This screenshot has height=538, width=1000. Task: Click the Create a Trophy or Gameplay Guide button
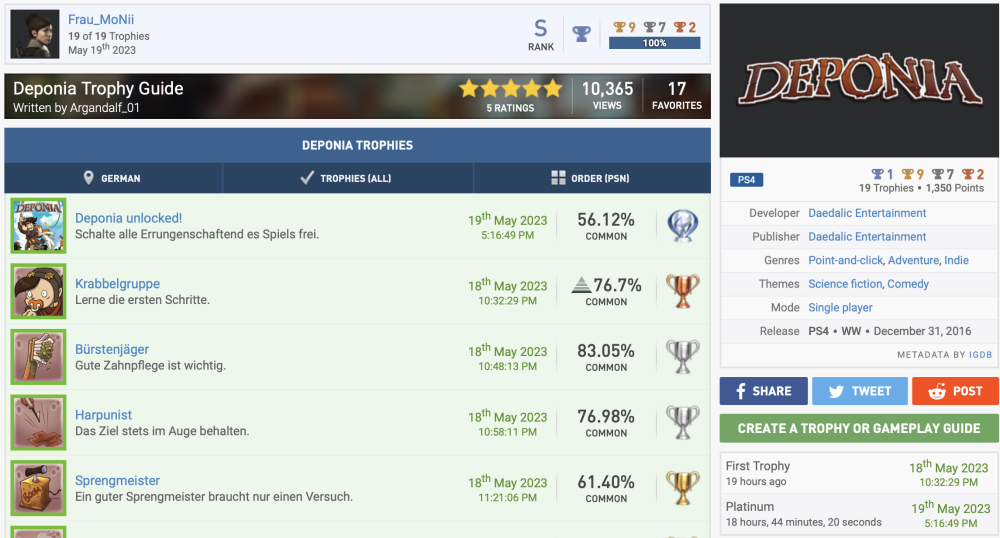tap(859, 428)
